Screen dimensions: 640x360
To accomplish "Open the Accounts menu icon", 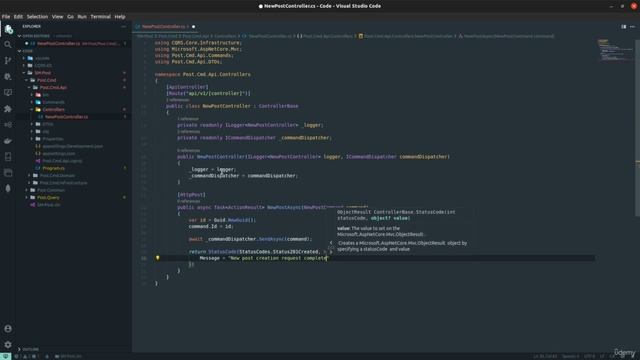I will point(8,329).
